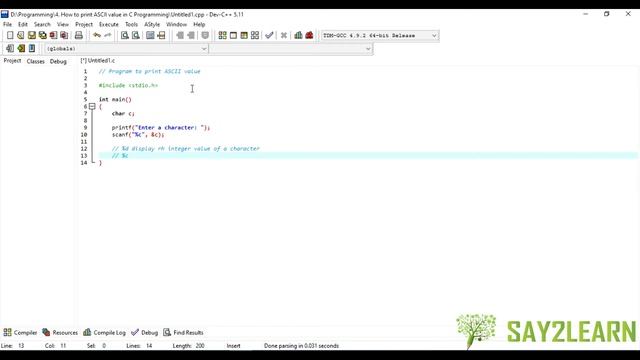
Task: Open Replace dialog from toolbar icon
Action: [136, 36]
